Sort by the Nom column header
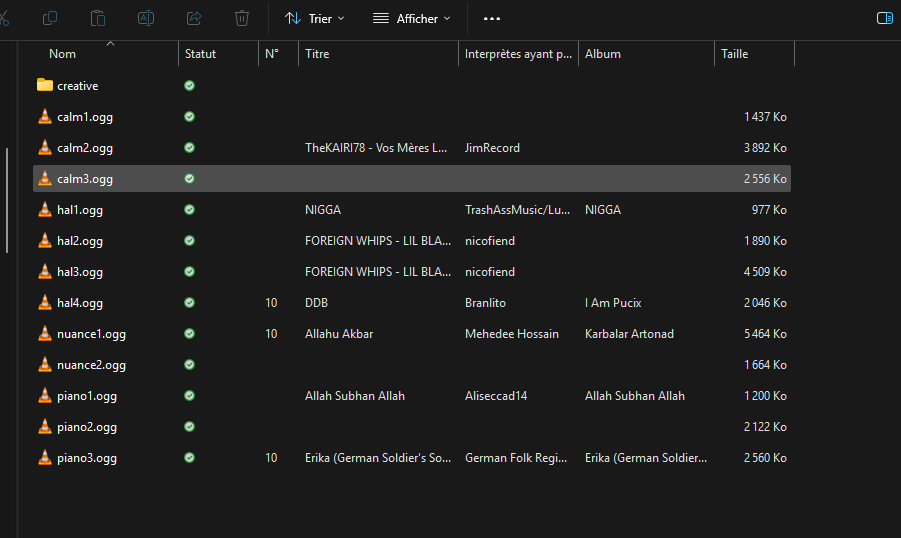 pos(63,54)
